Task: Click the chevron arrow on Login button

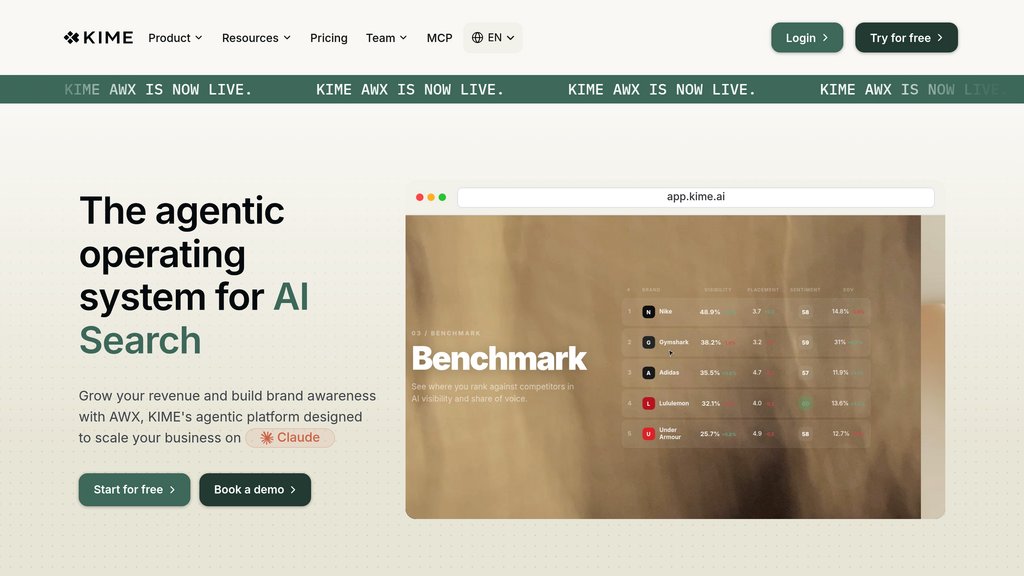Action: coord(825,38)
